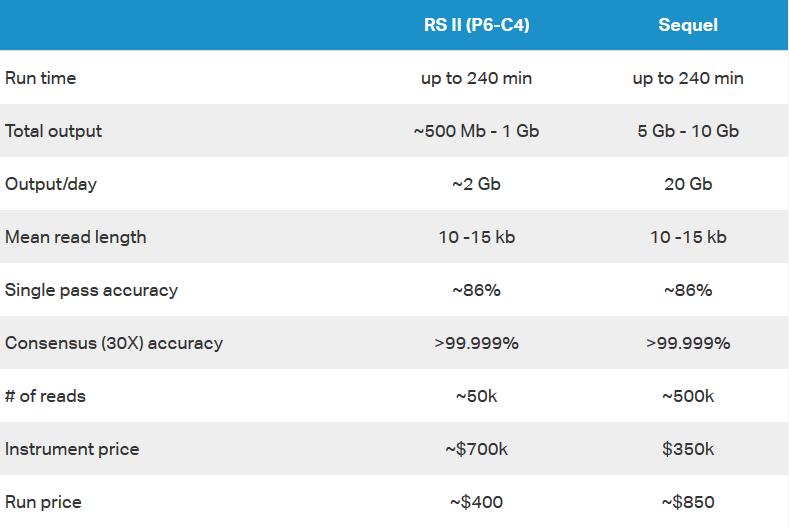Click the Sequel 20 Gb output/day value
This screenshot has height=528, width=789.
coord(688,184)
